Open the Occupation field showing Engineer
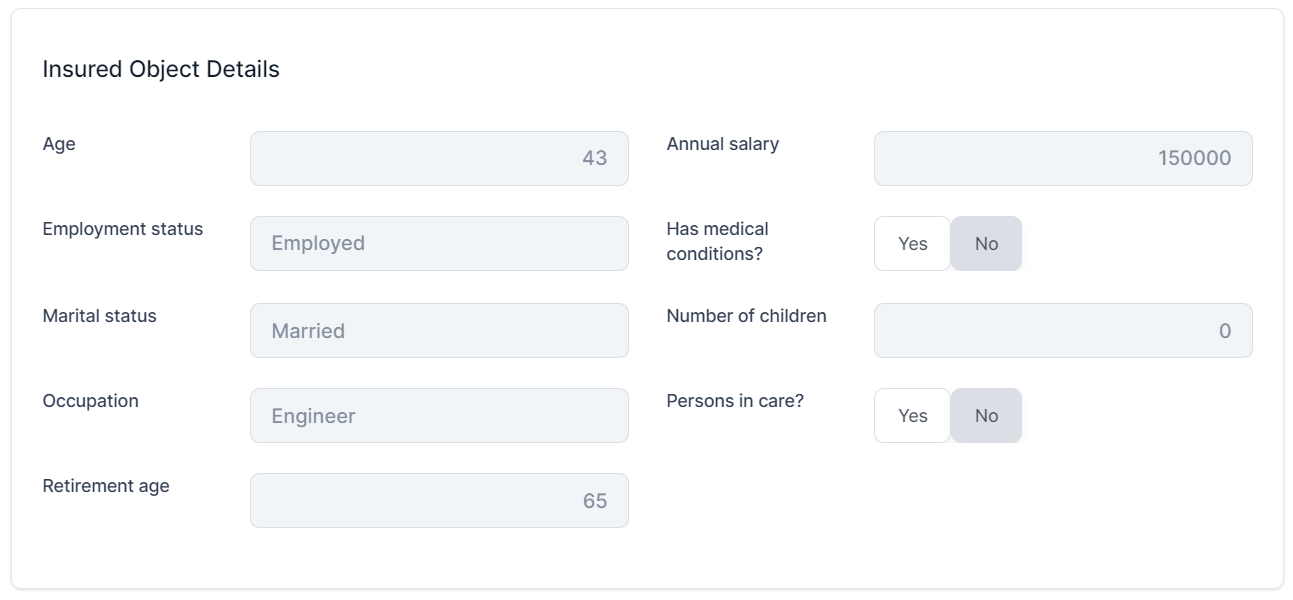The image size is (1293, 600). point(439,416)
